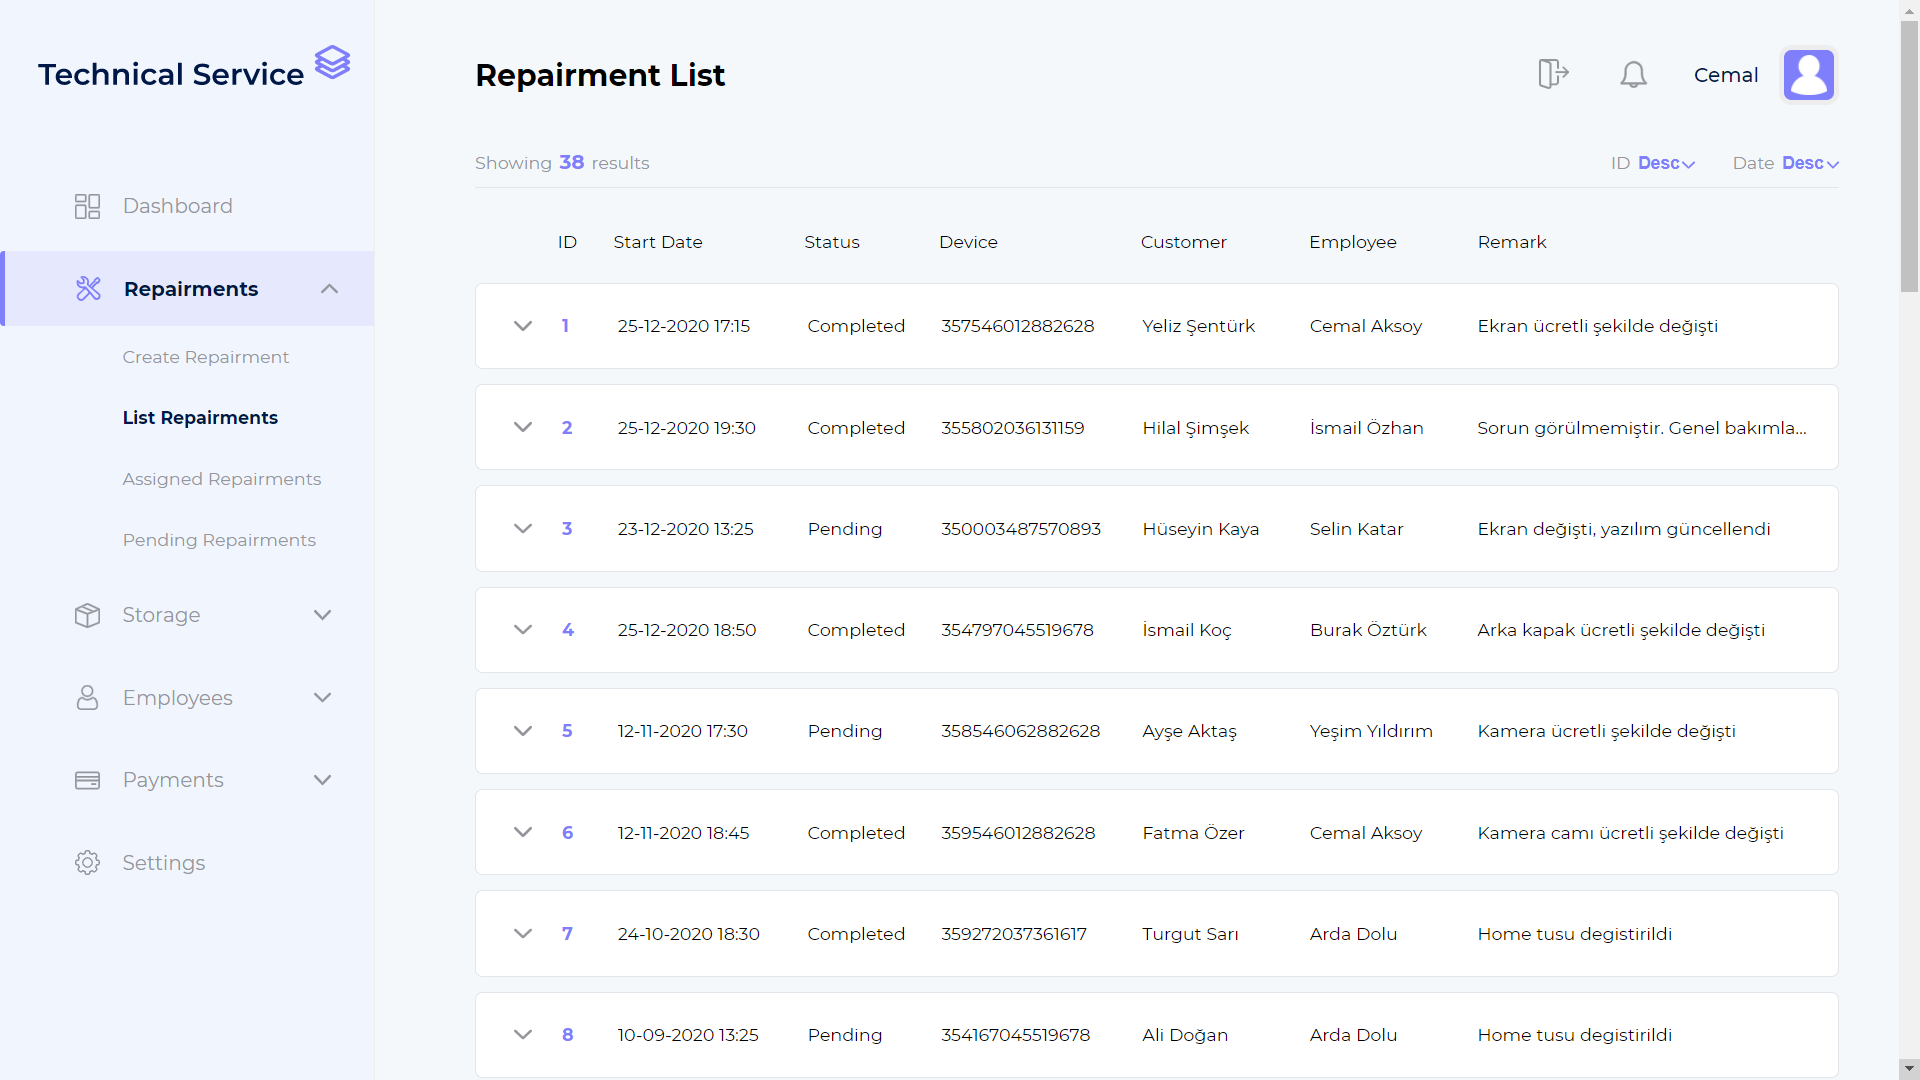Click the scrollbar up arrow
Viewport: 1920px width, 1080px height.
(x=1909, y=9)
